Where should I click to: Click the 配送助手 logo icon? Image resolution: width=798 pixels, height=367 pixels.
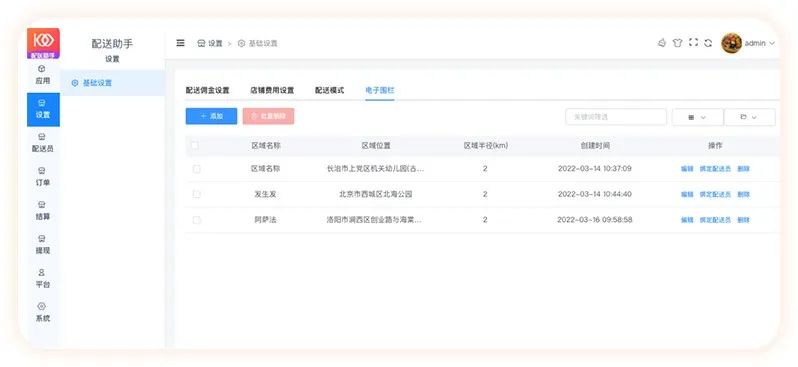click(43, 43)
